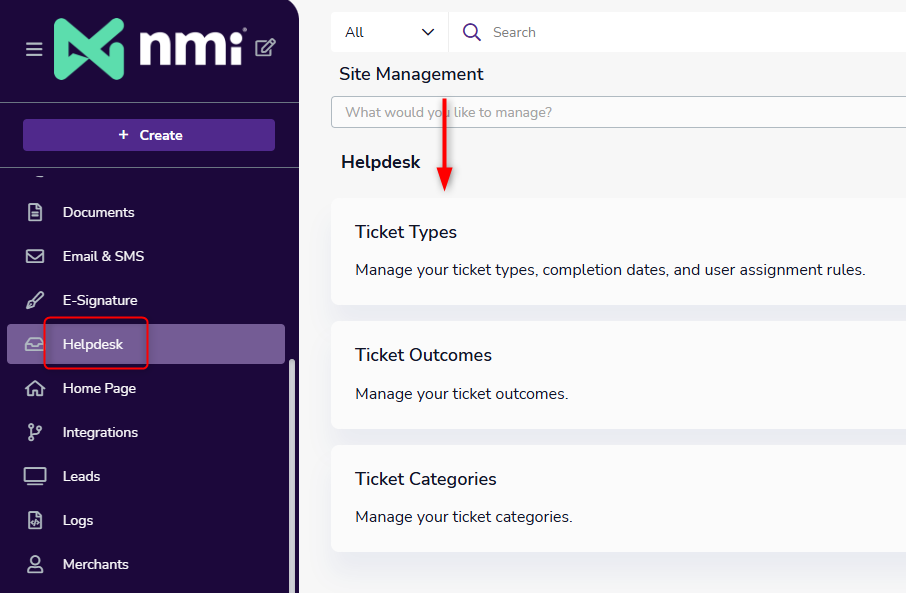Click the Integrations branch icon
The height and width of the screenshot is (593, 906).
tap(35, 432)
